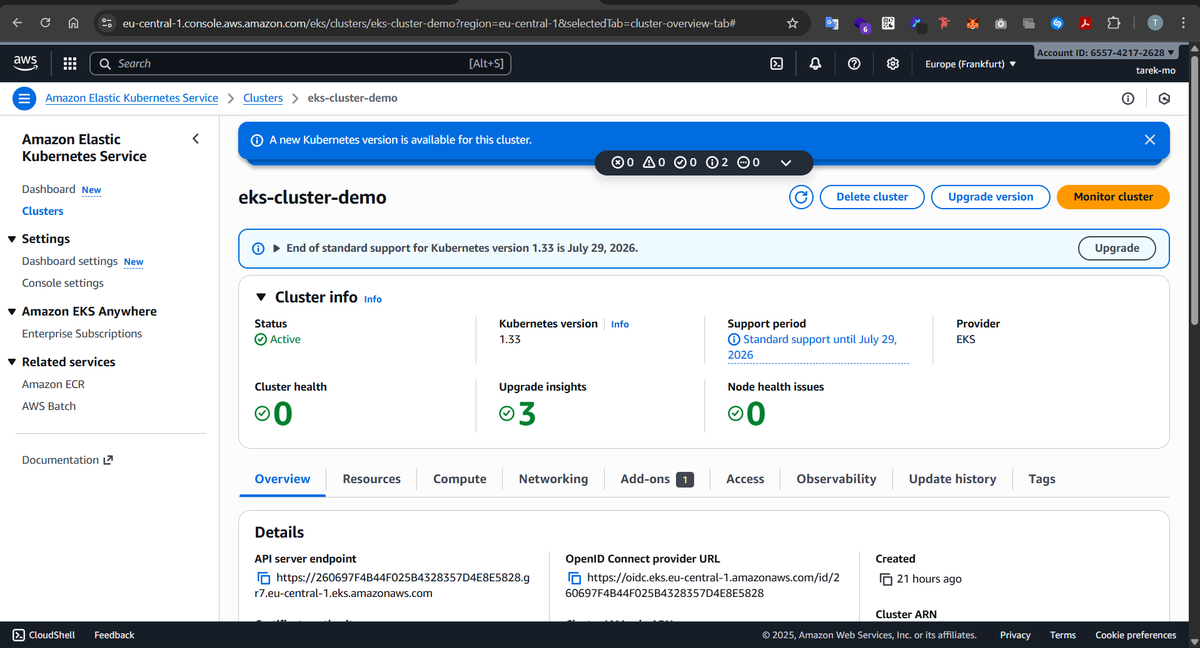Switch to the Networking tab
The image size is (1200, 648).
click(x=553, y=479)
